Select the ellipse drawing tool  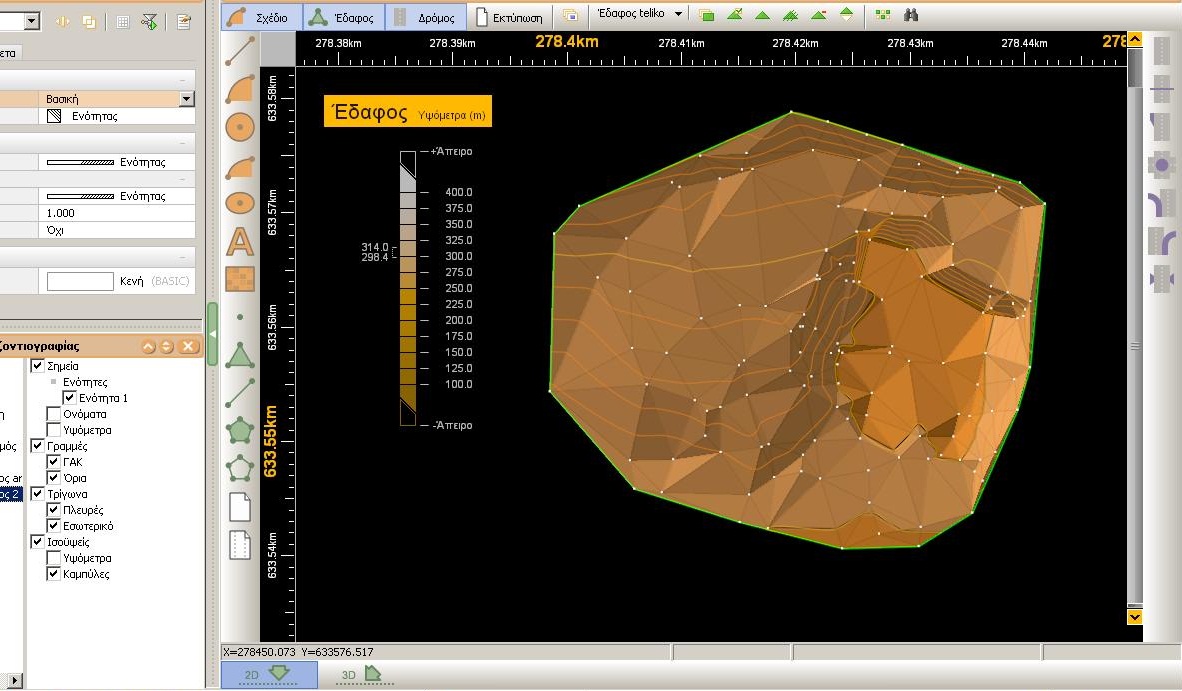239,203
